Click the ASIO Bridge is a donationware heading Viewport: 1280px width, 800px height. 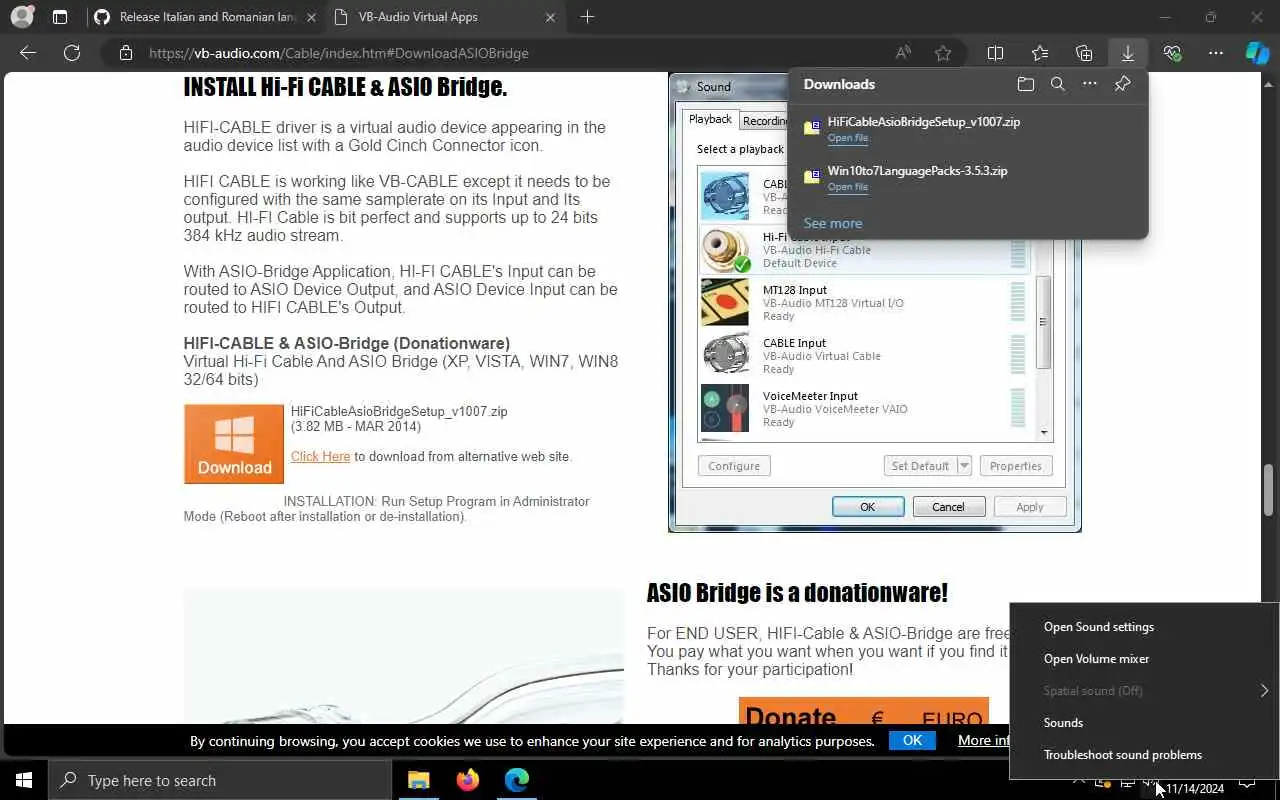(797, 593)
